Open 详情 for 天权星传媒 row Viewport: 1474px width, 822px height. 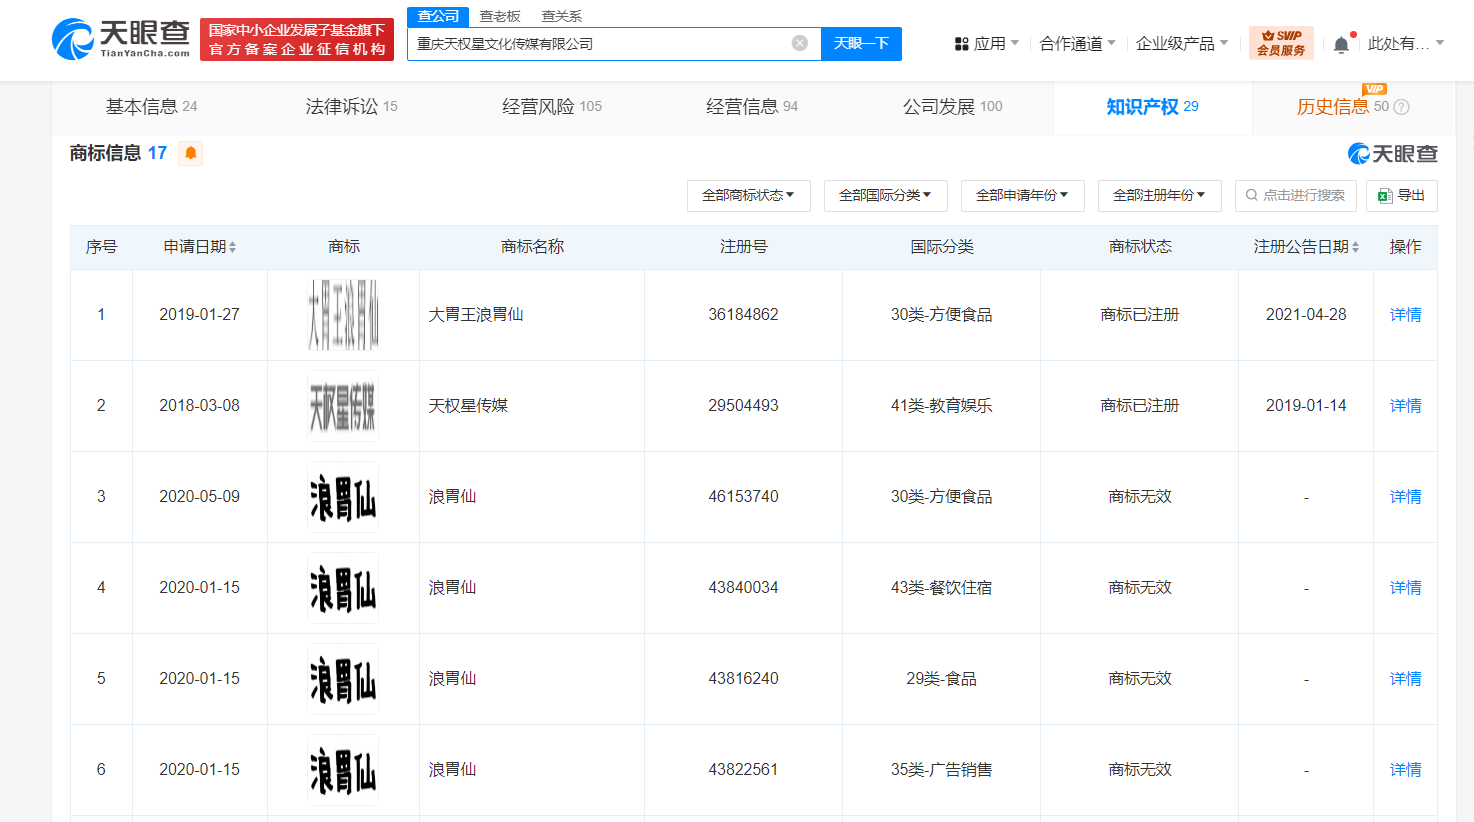(x=1405, y=406)
